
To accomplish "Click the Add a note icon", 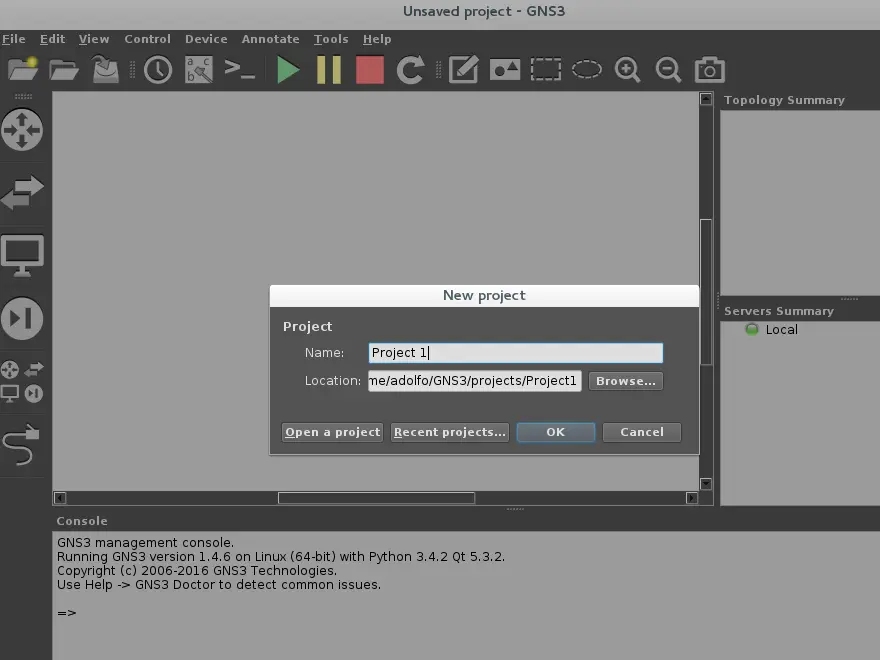I will coord(464,70).
